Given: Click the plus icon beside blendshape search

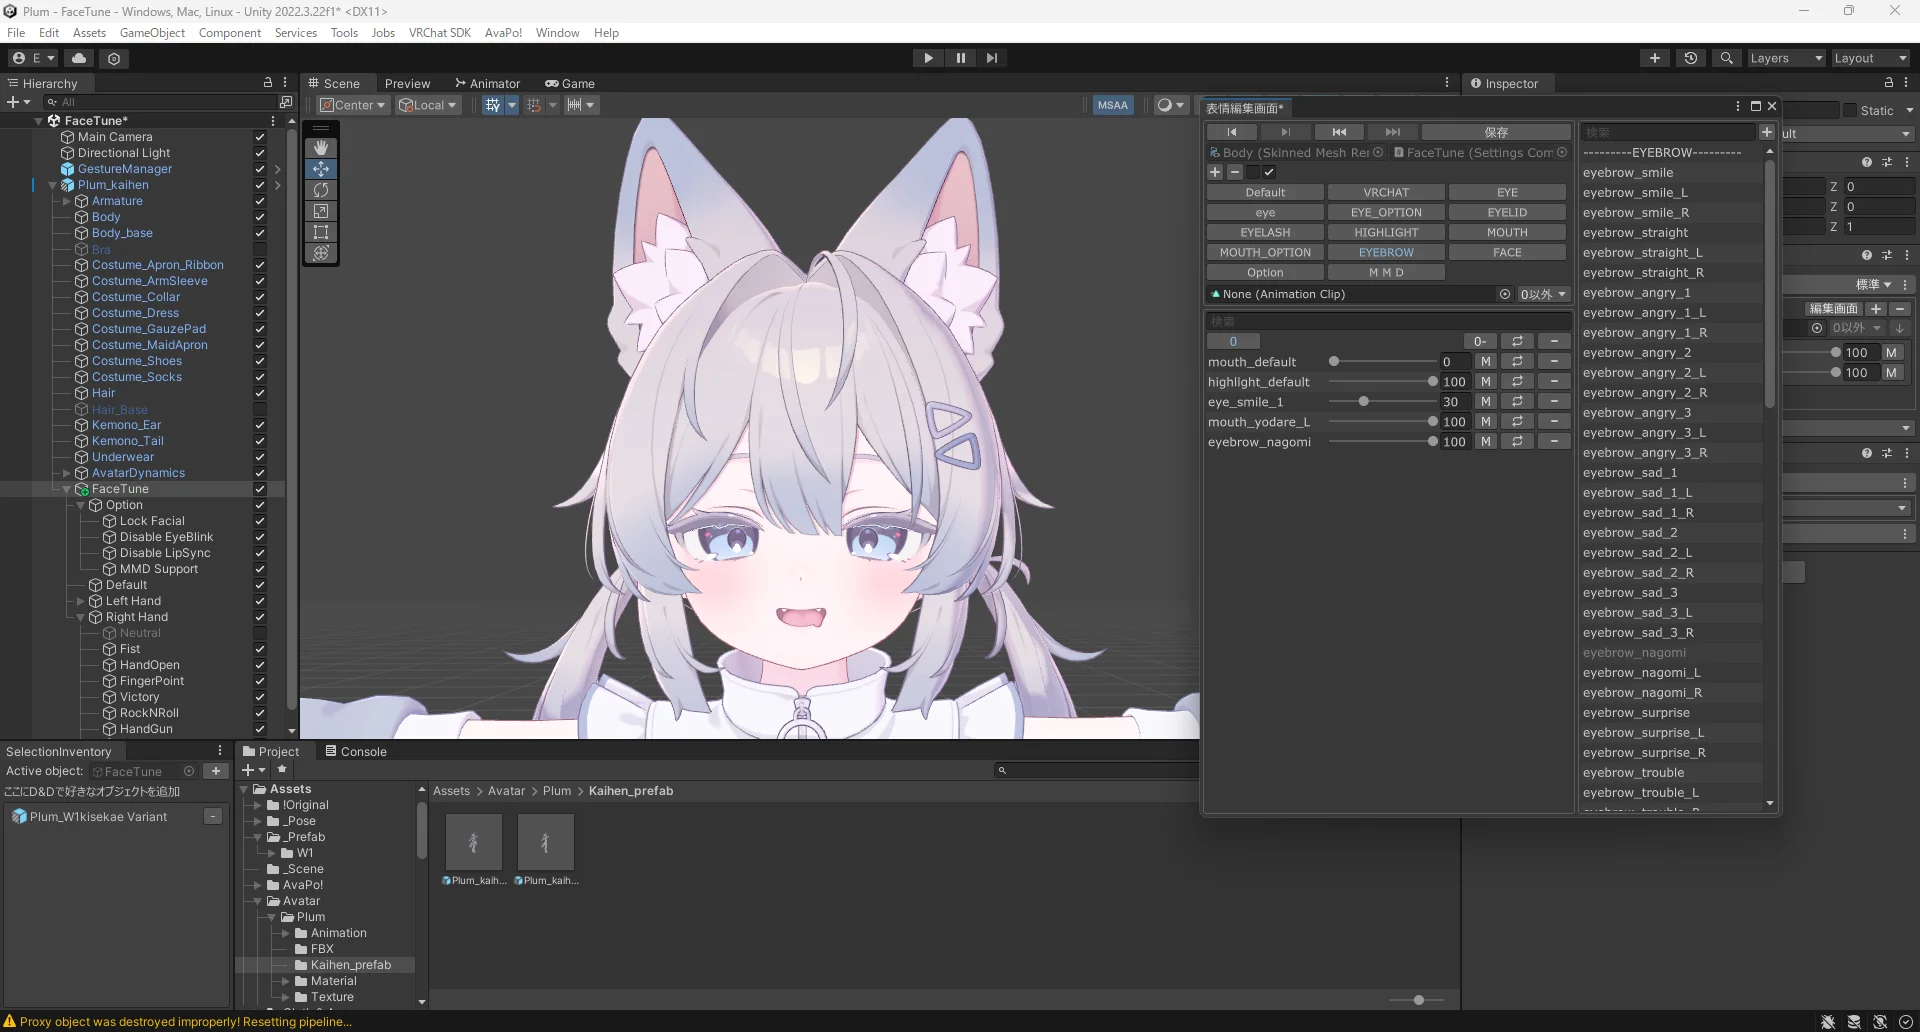Looking at the screenshot, I should pyautogui.click(x=1767, y=132).
